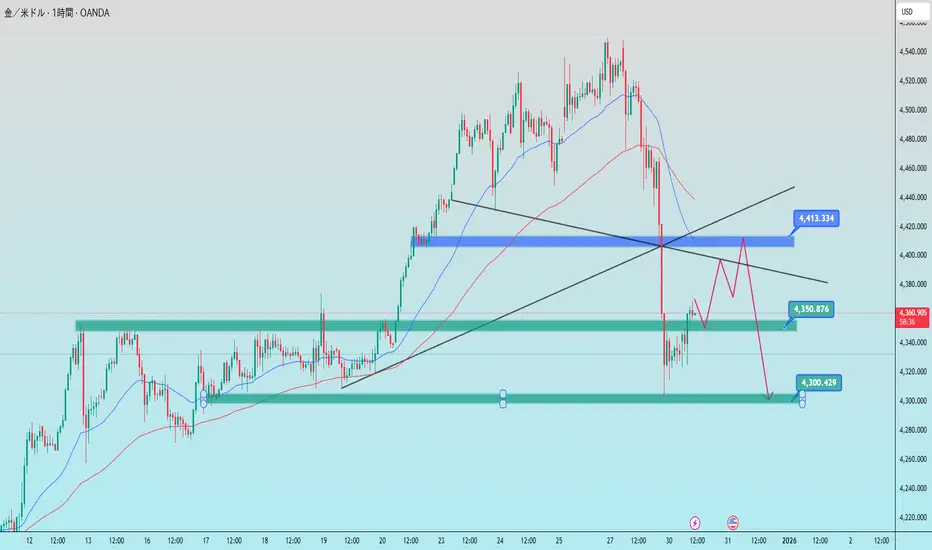
Task: Select the blue resistance zone rectangle
Action: [x=602, y=241]
